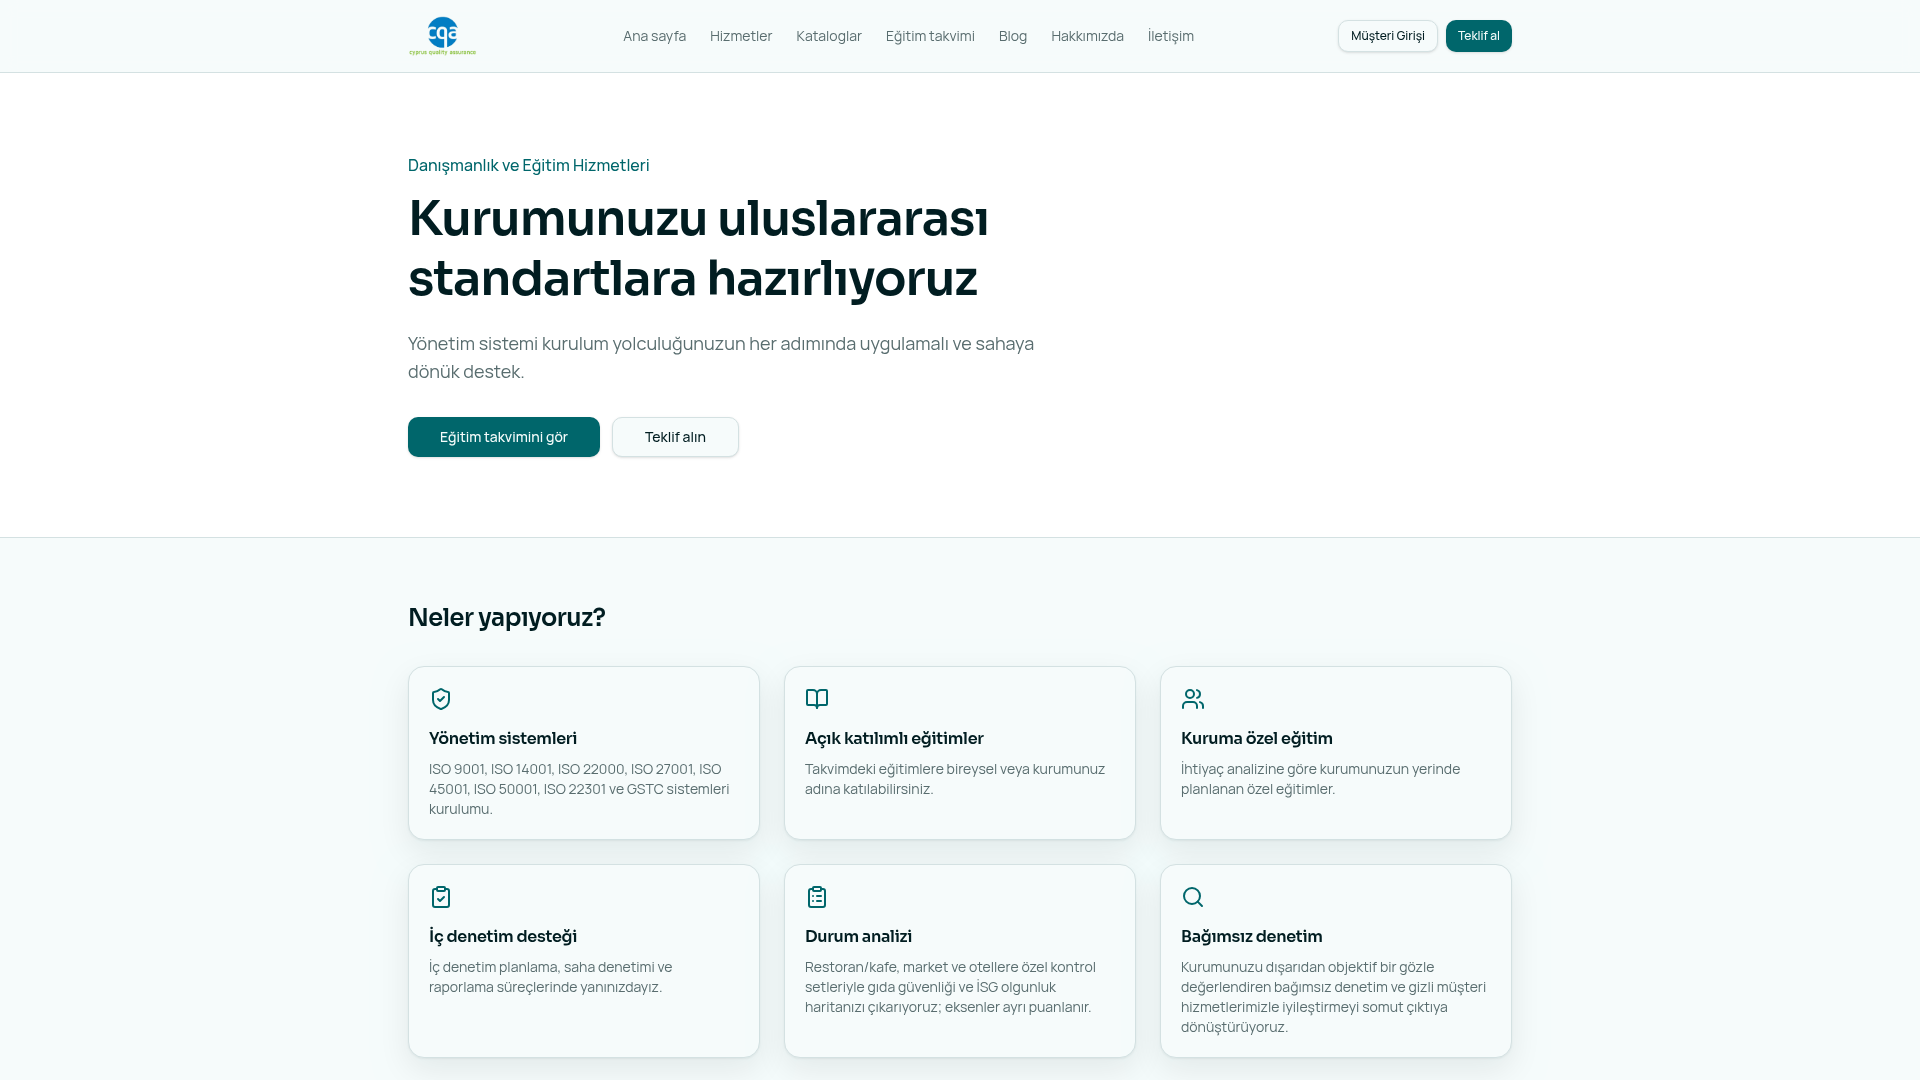Click the open book icon on Açık katılımlı eğitimler
This screenshot has height=1080, width=1920.
(817, 699)
